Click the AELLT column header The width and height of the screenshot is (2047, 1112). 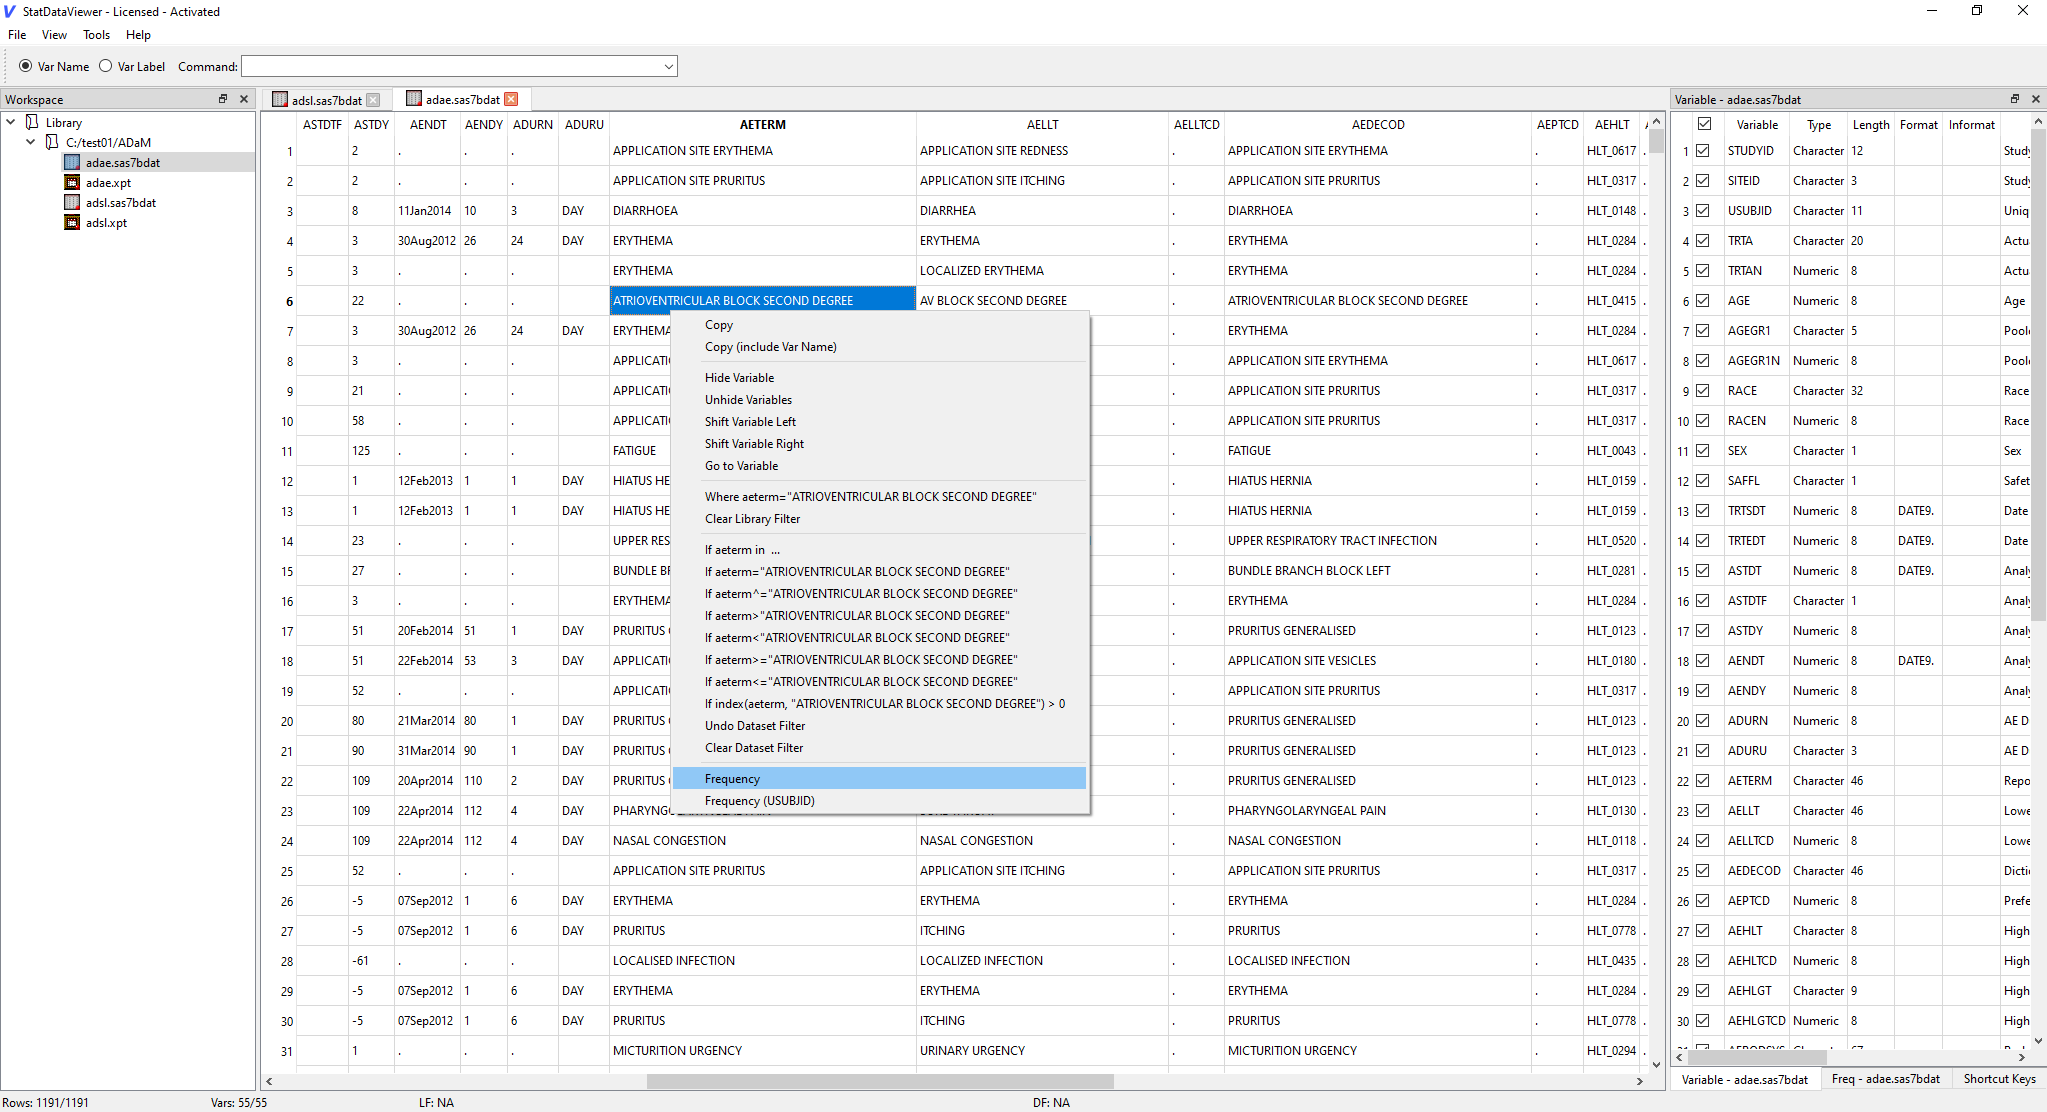pos(1042,125)
